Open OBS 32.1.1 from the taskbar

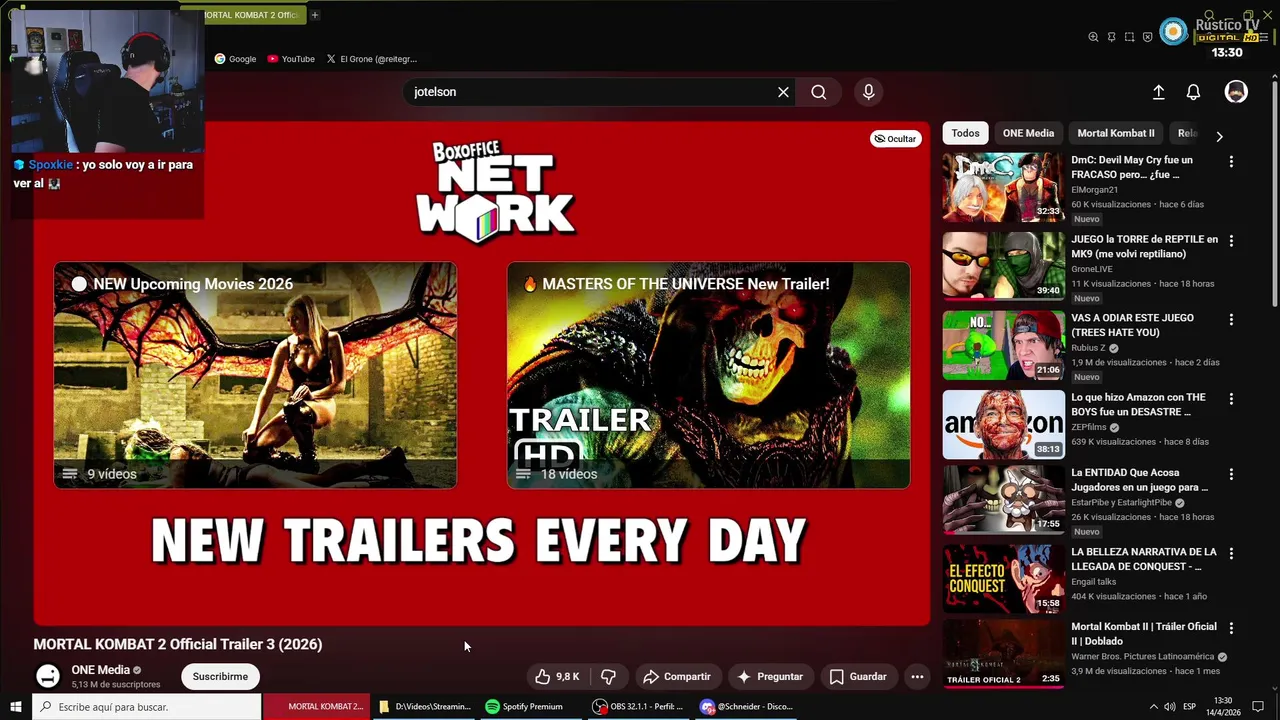[x=638, y=707]
